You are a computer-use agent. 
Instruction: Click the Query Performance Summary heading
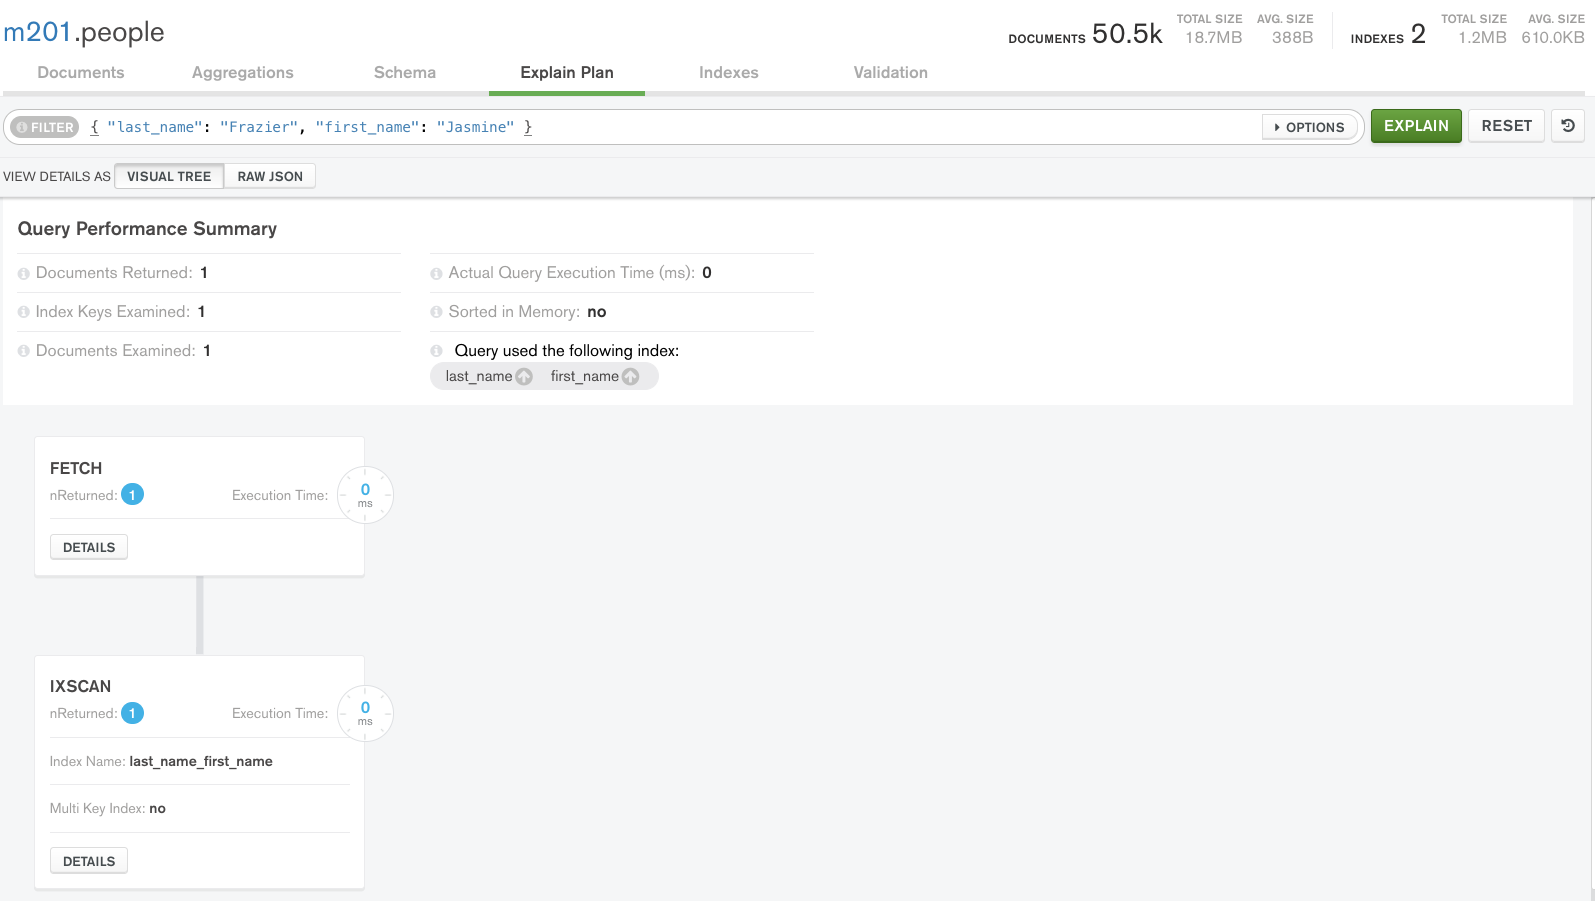click(147, 229)
